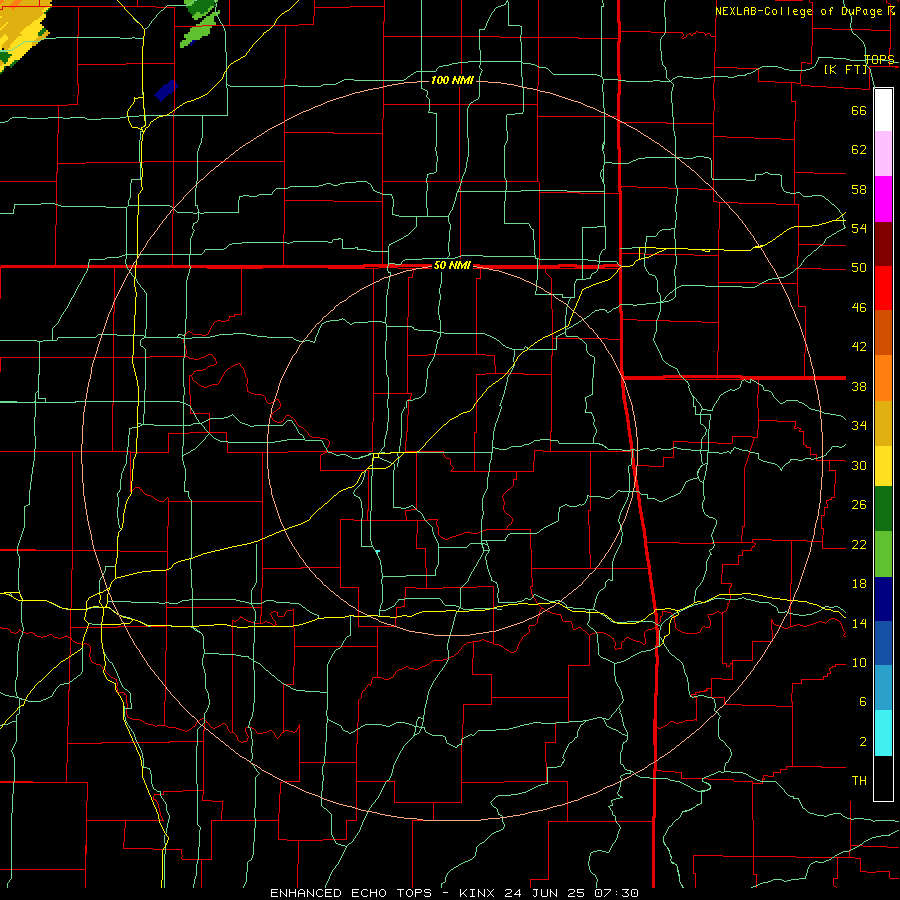Click the small navy blue echo patch
900x900 pixels.
[166, 90]
